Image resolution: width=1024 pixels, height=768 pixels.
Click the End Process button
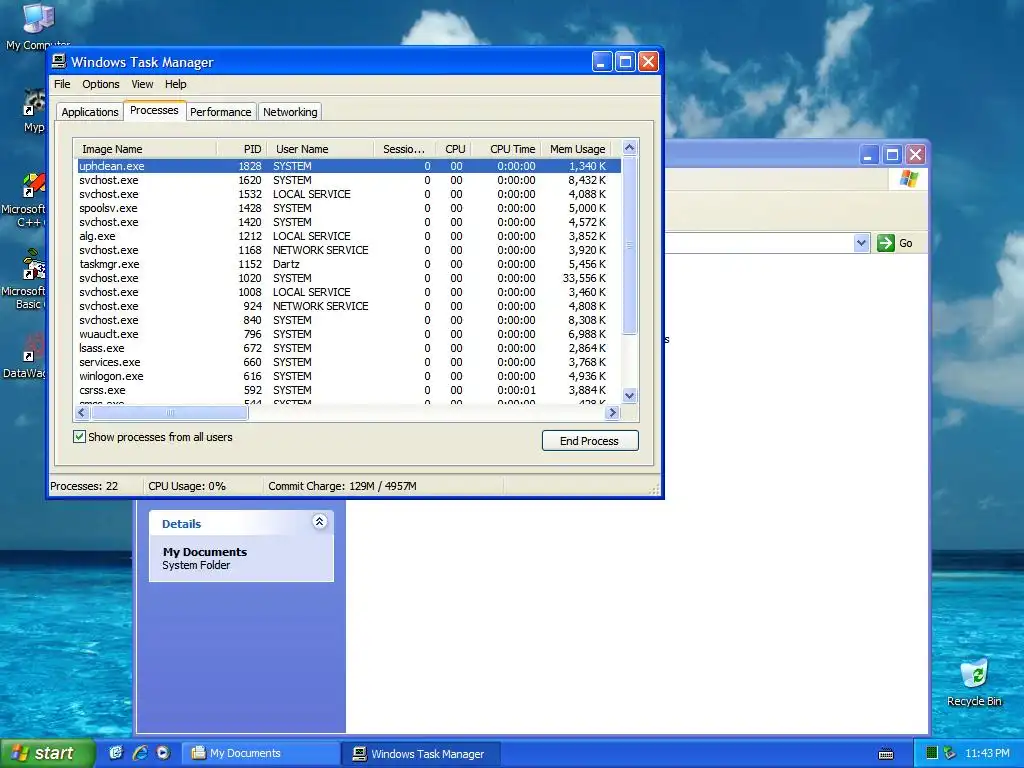pos(590,441)
